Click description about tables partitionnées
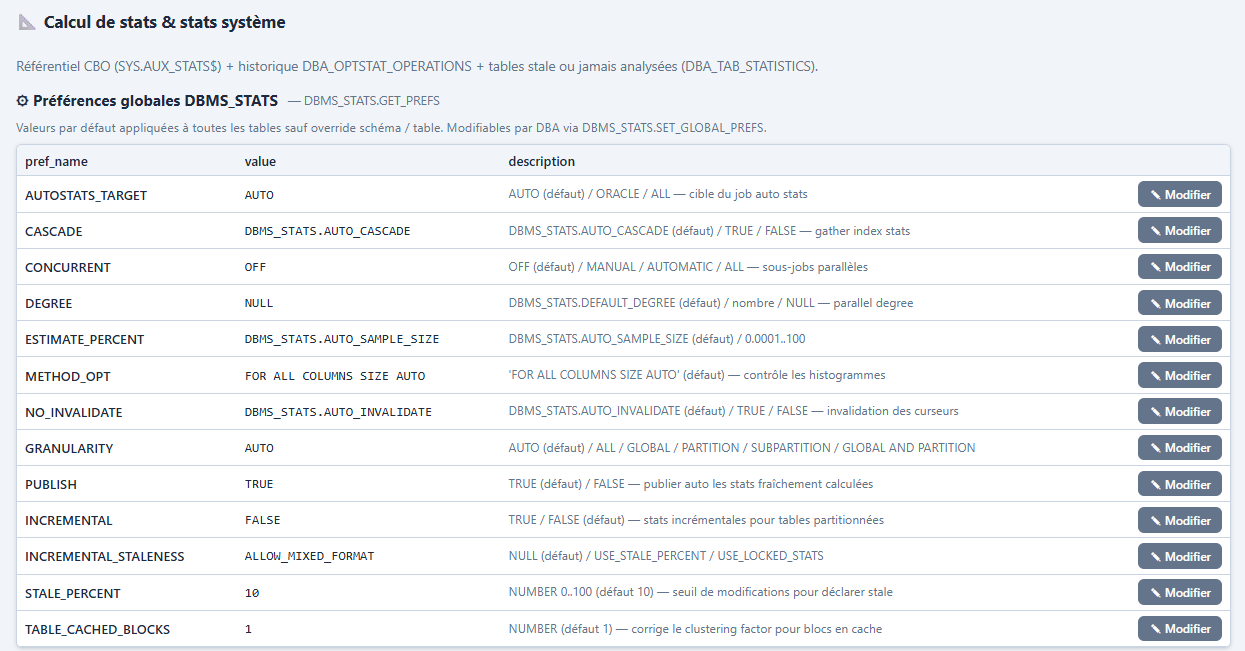 (696, 520)
